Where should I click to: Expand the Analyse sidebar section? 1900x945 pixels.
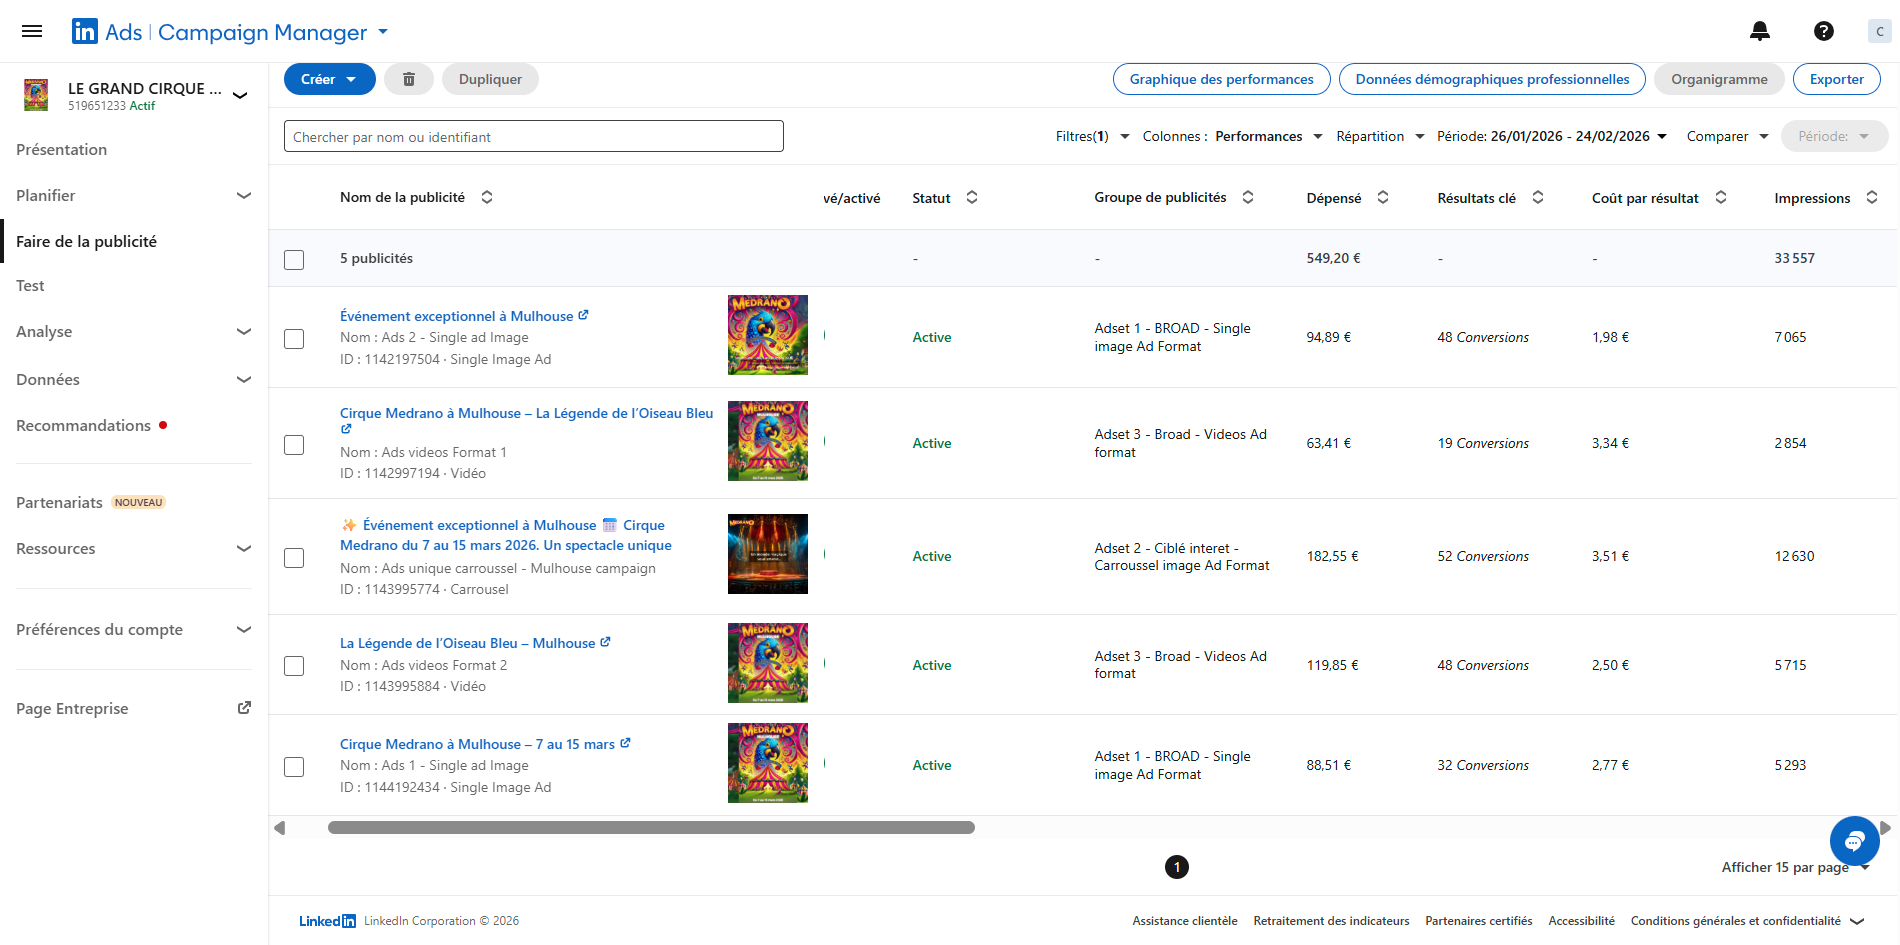[x=134, y=331]
